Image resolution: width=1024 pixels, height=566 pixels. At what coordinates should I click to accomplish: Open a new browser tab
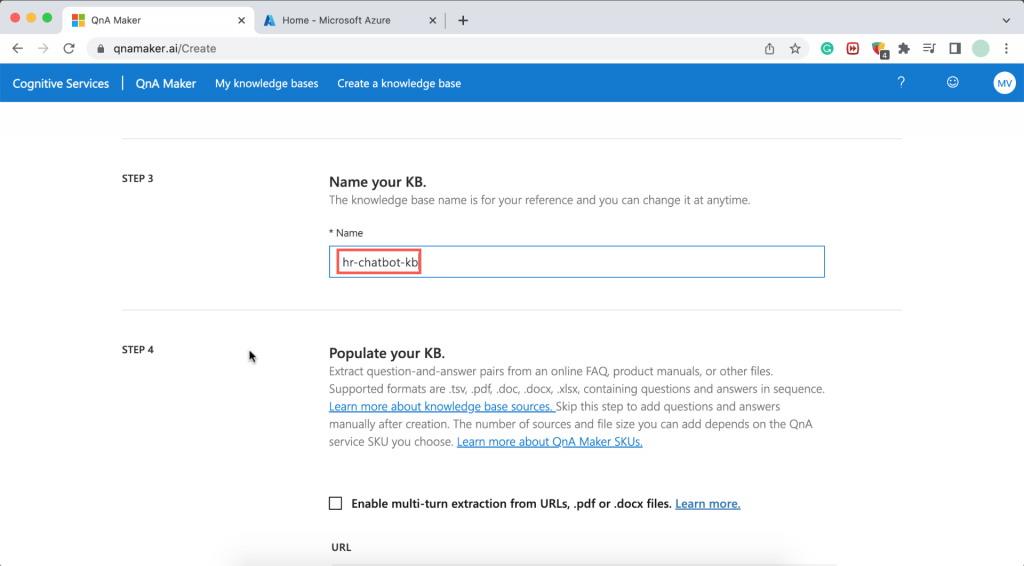click(x=463, y=20)
